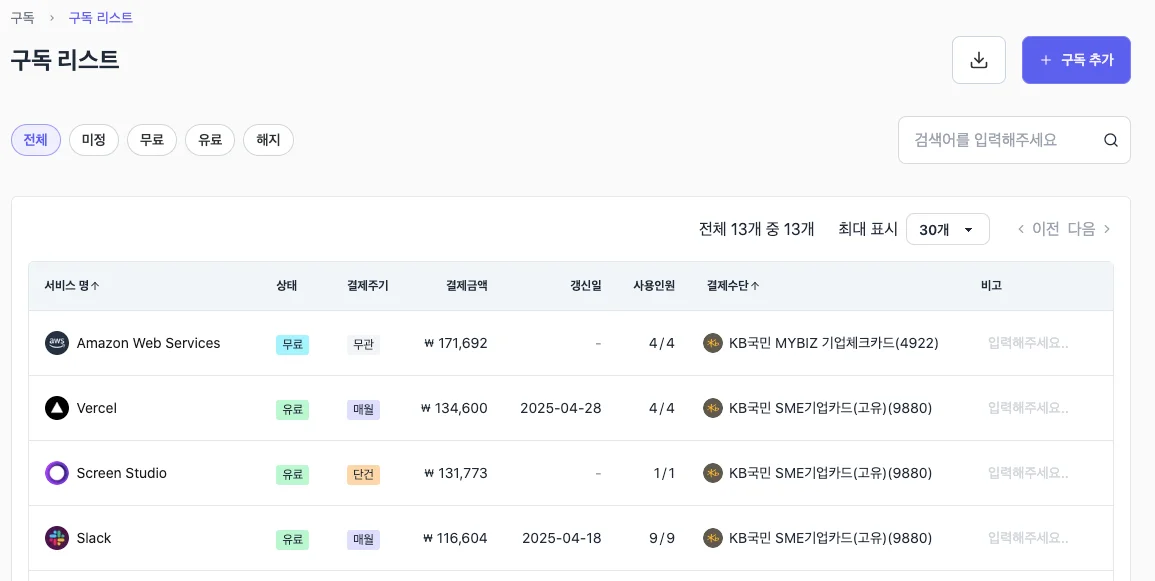Click the KB국민 card icon beside Vercel's payment method

click(x=712, y=408)
